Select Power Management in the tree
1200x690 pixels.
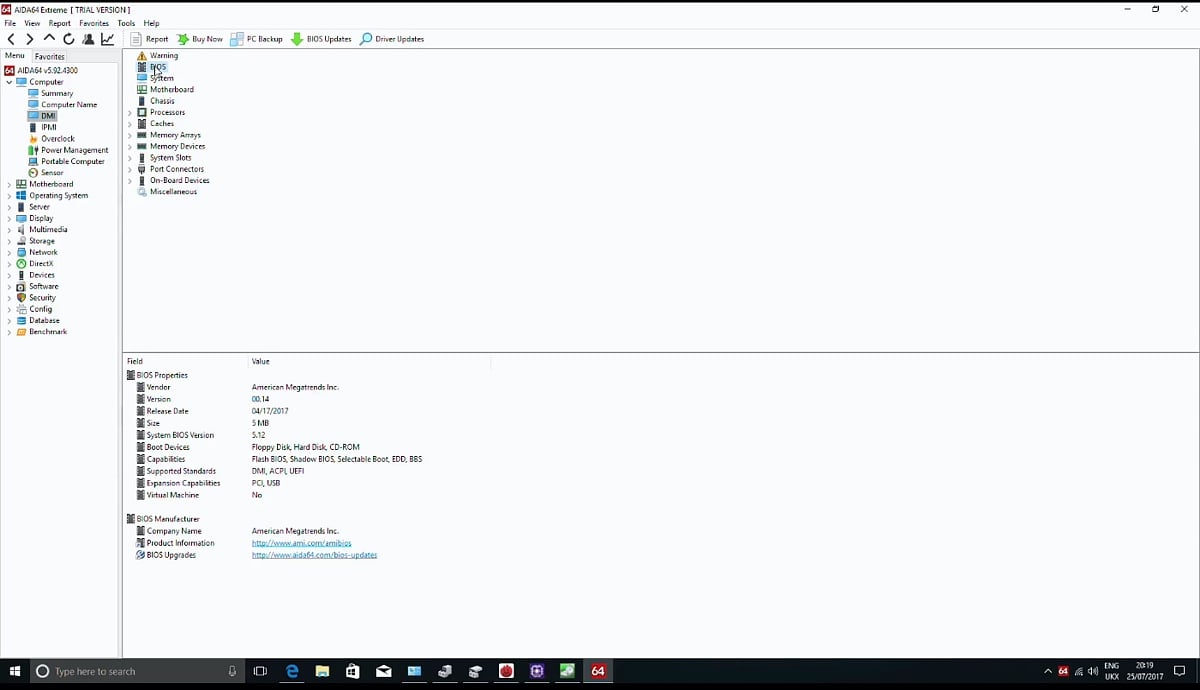[x=74, y=150]
